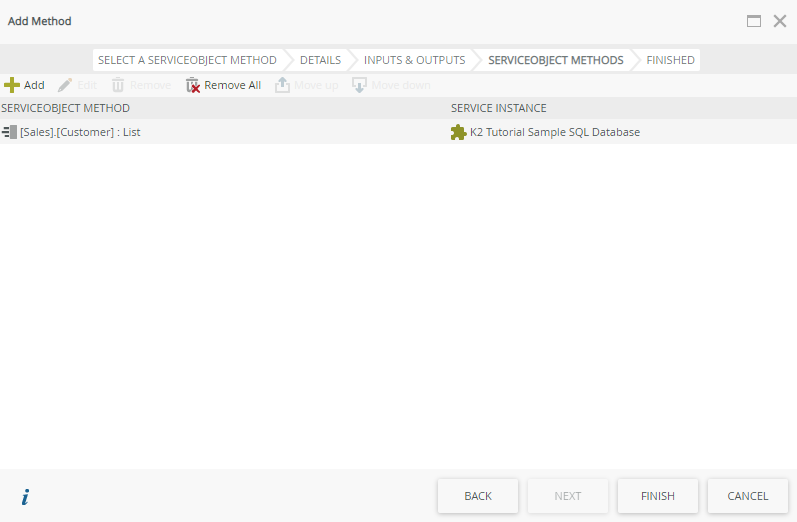Select the [Sales].[Customer] : List row

398,132
